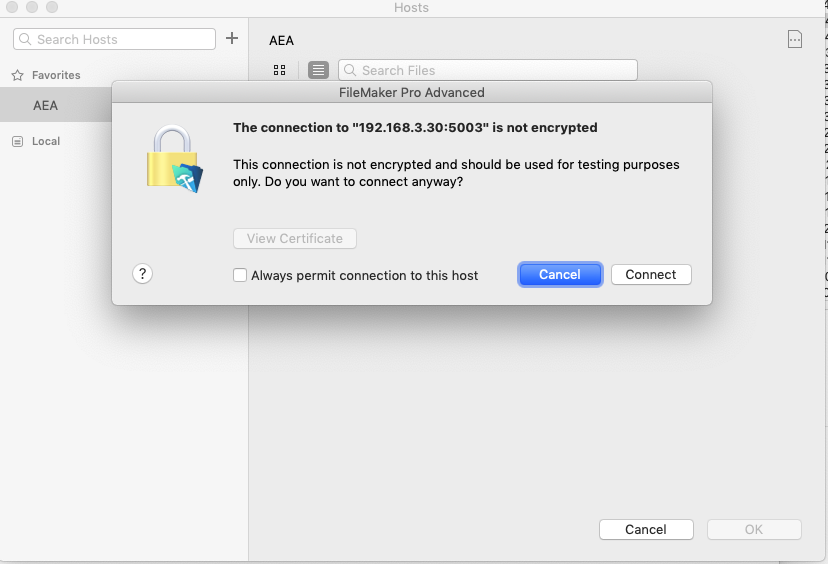828x564 pixels.
Task: Enable Always permit connection to this host
Action: coord(240,275)
